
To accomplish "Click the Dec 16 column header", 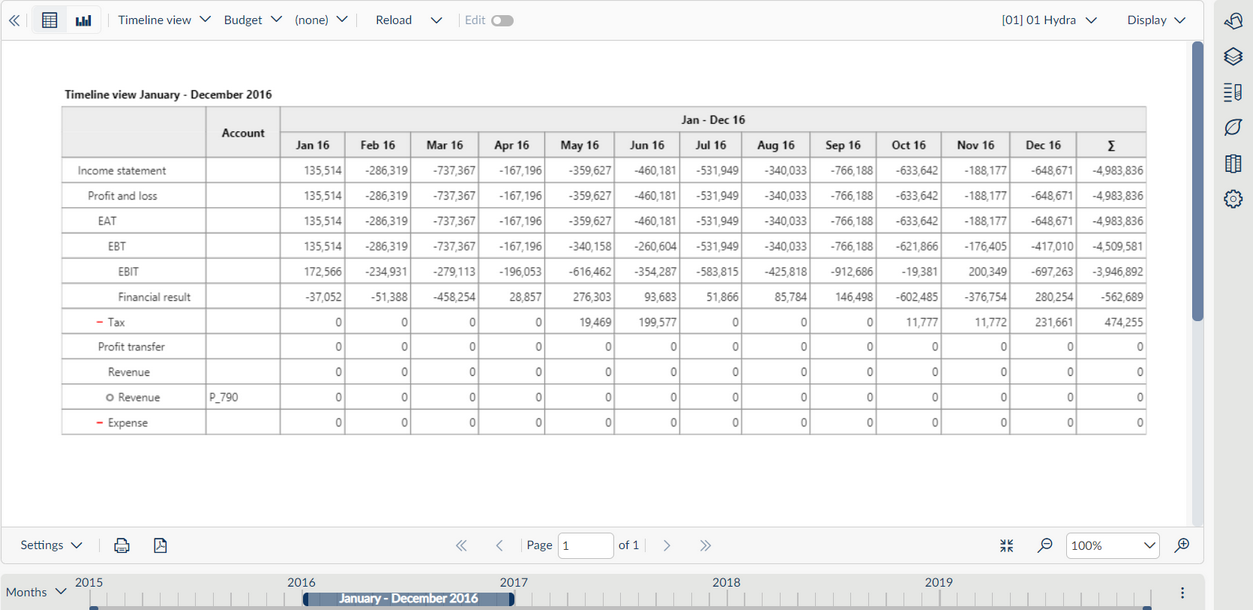I will [x=1043, y=145].
